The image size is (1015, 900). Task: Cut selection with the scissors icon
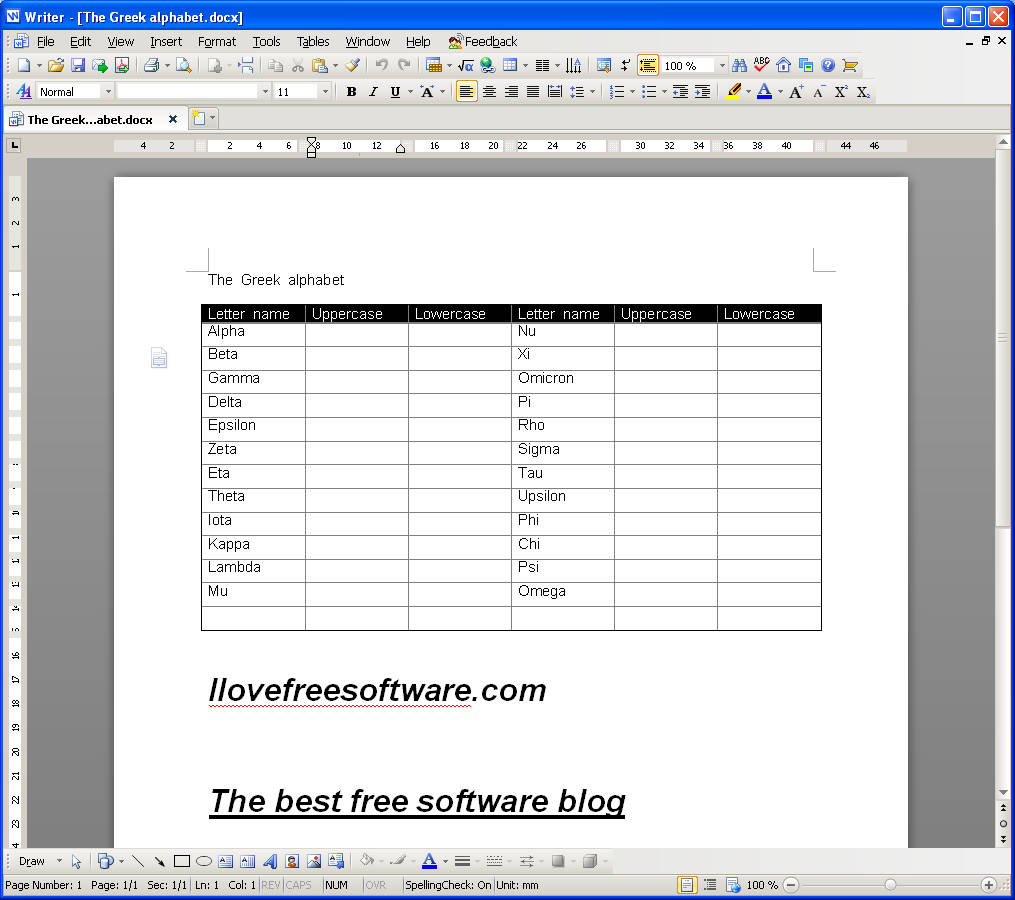click(x=297, y=65)
